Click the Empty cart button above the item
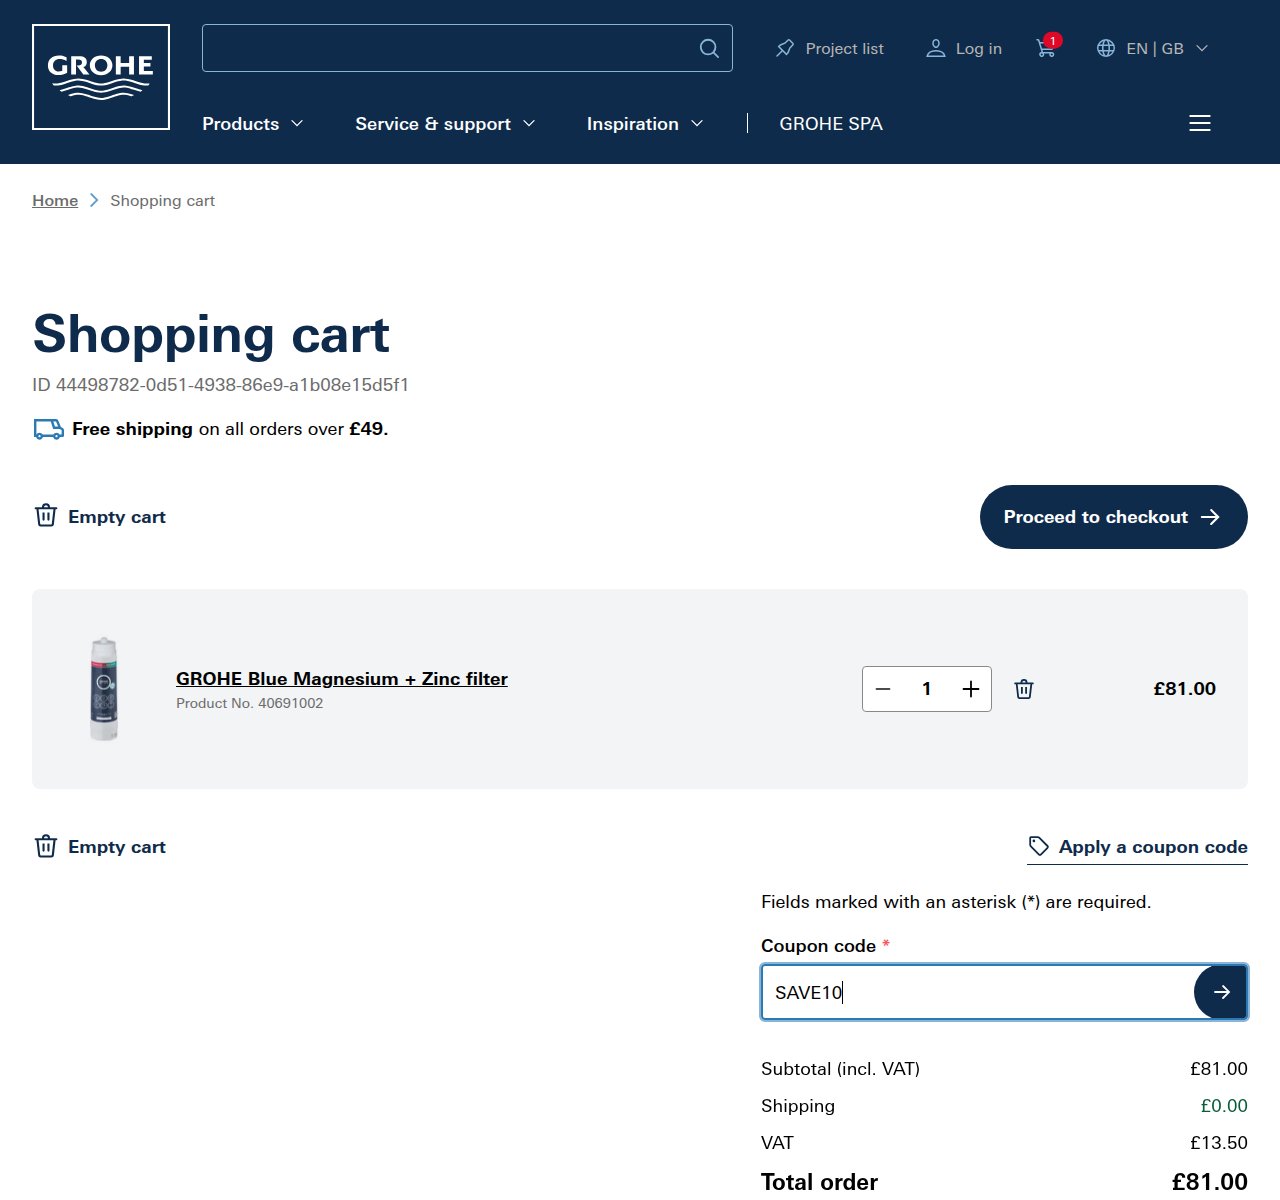Viewport: 1280px width, 1200px height. 100,517
